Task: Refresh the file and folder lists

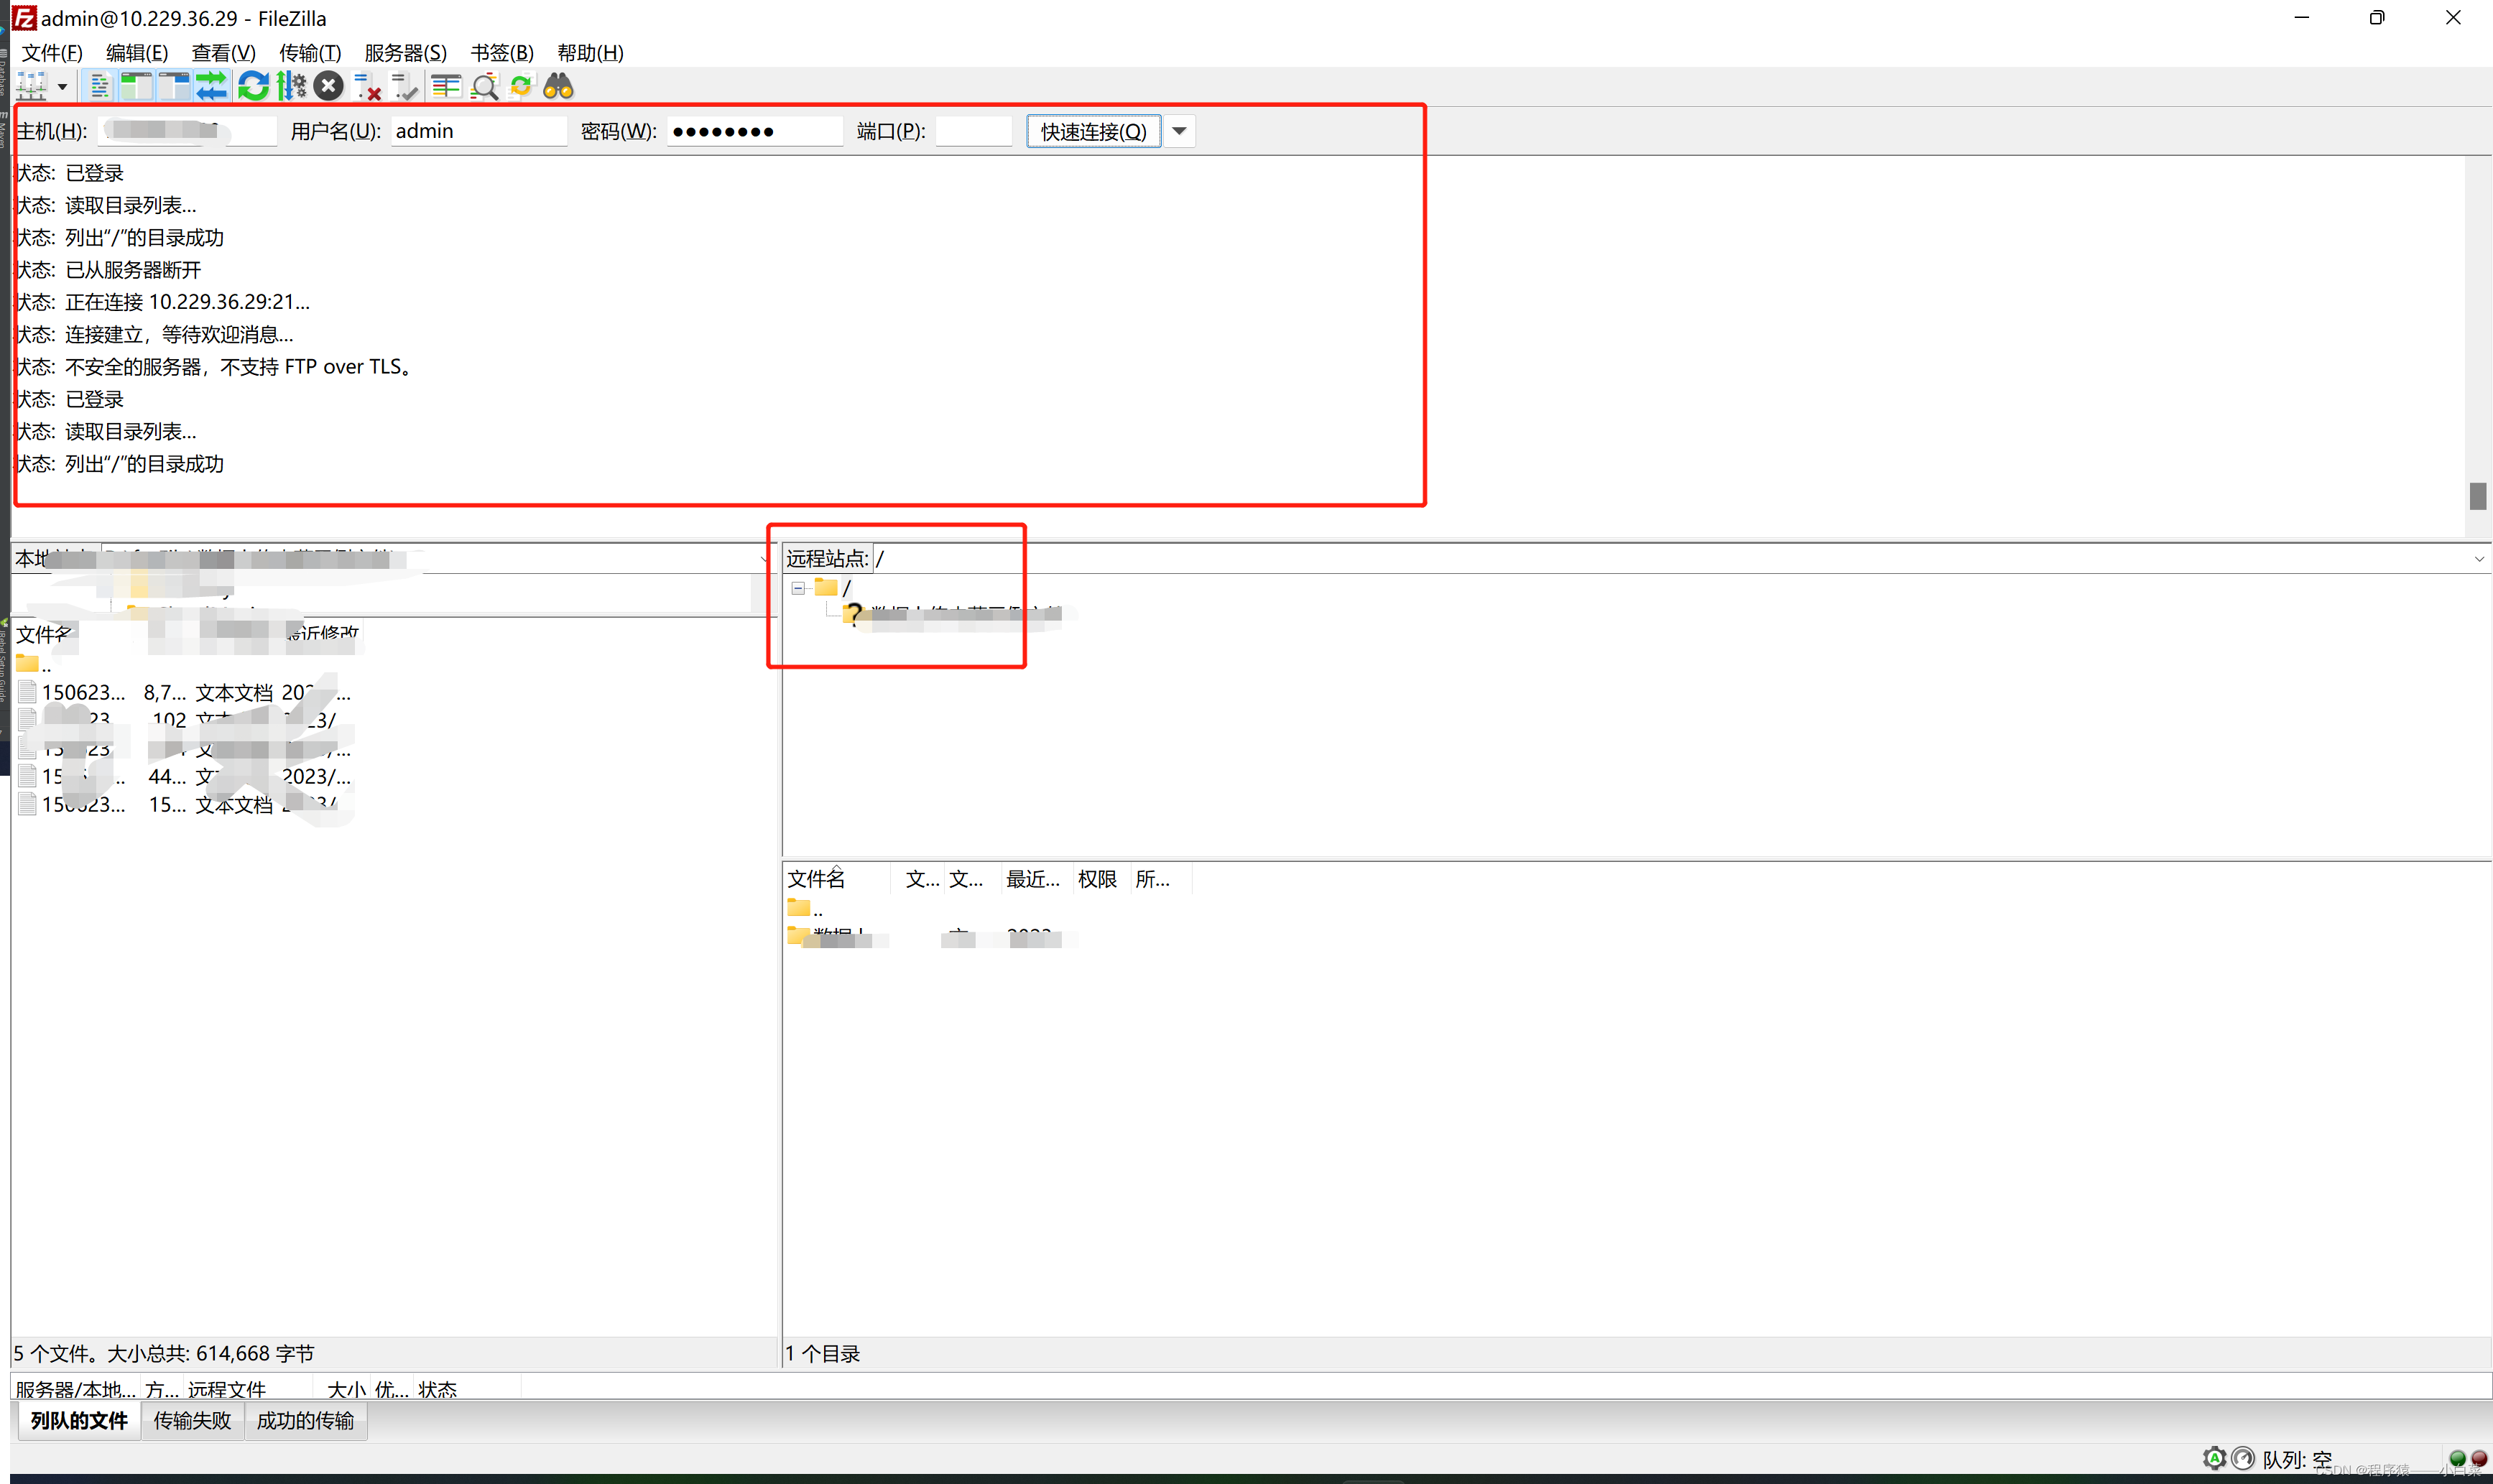Action: click(253, 87)
